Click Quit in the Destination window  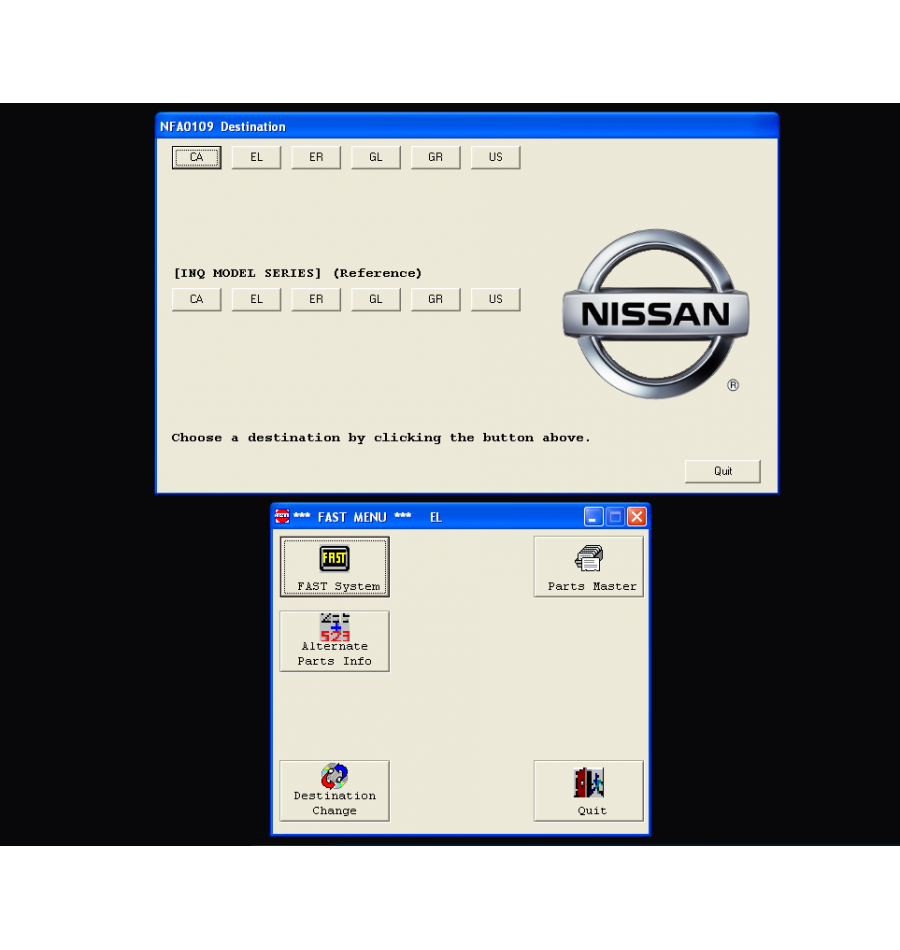tap(722, 471)
